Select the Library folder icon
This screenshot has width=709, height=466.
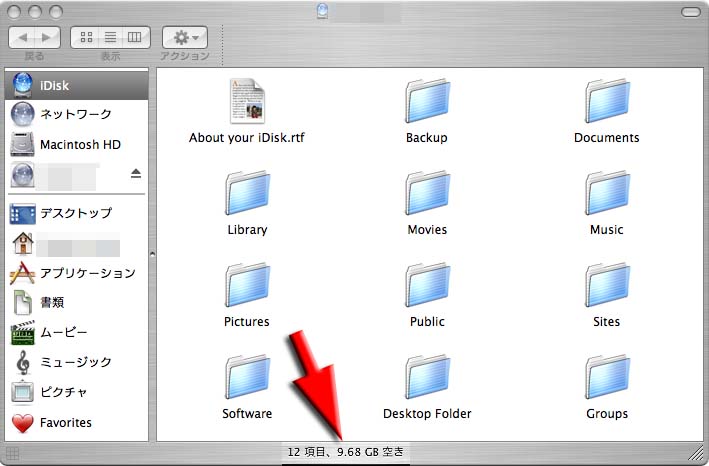coord(247,193)
